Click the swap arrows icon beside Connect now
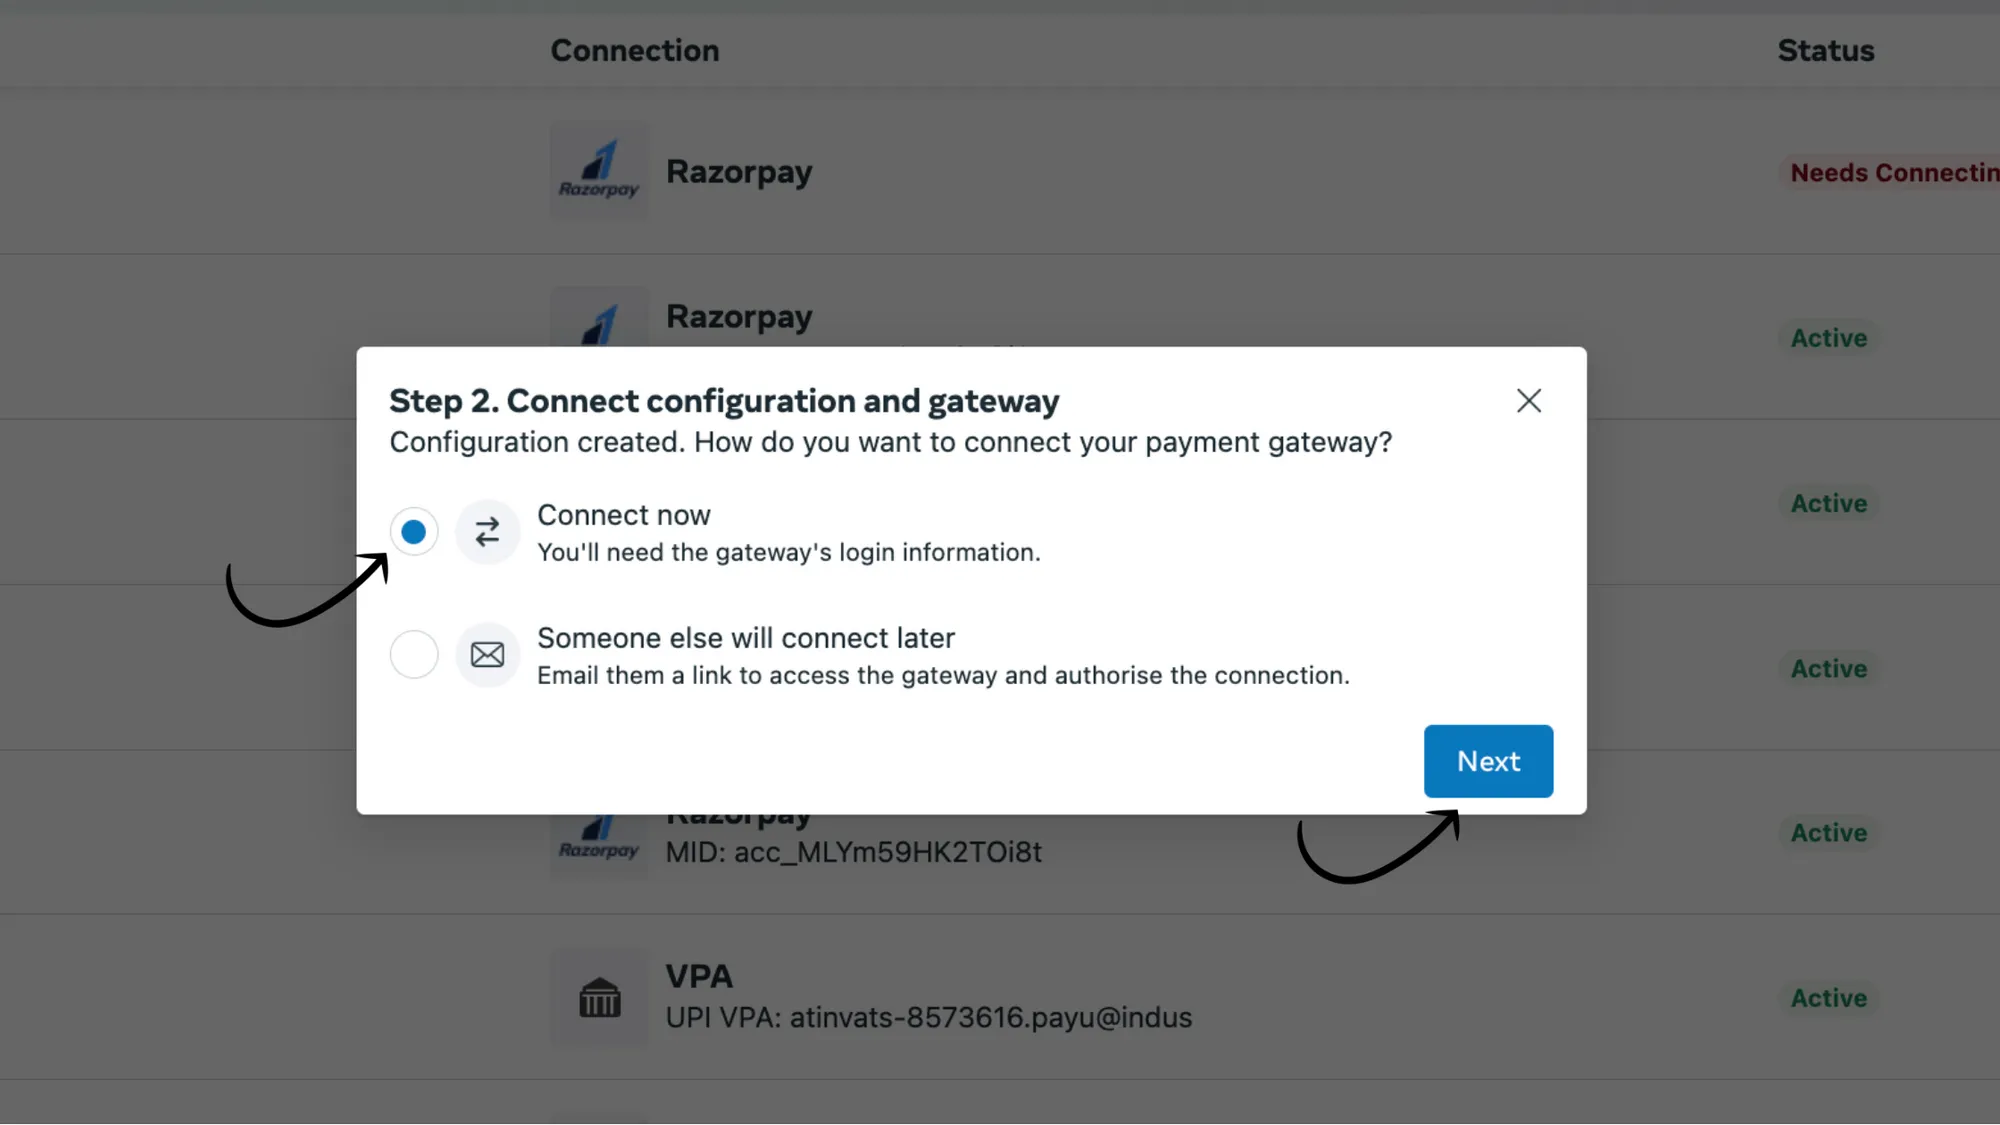2000x1125 pixels. tap(487, 531)
